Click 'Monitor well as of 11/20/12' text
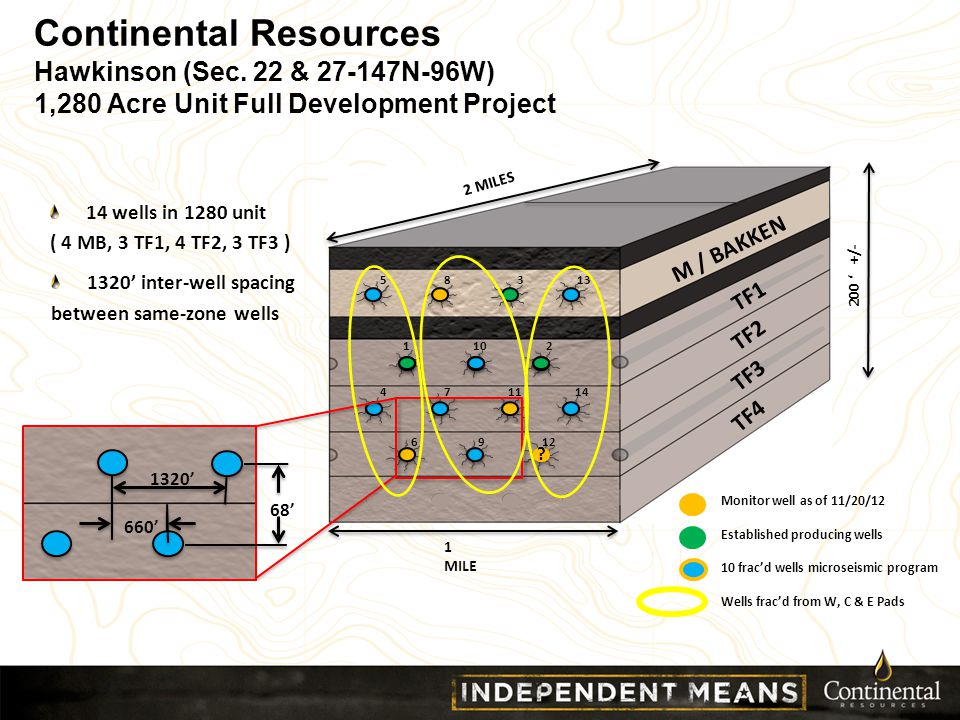The image size is (960, 720). coord(803,500)
